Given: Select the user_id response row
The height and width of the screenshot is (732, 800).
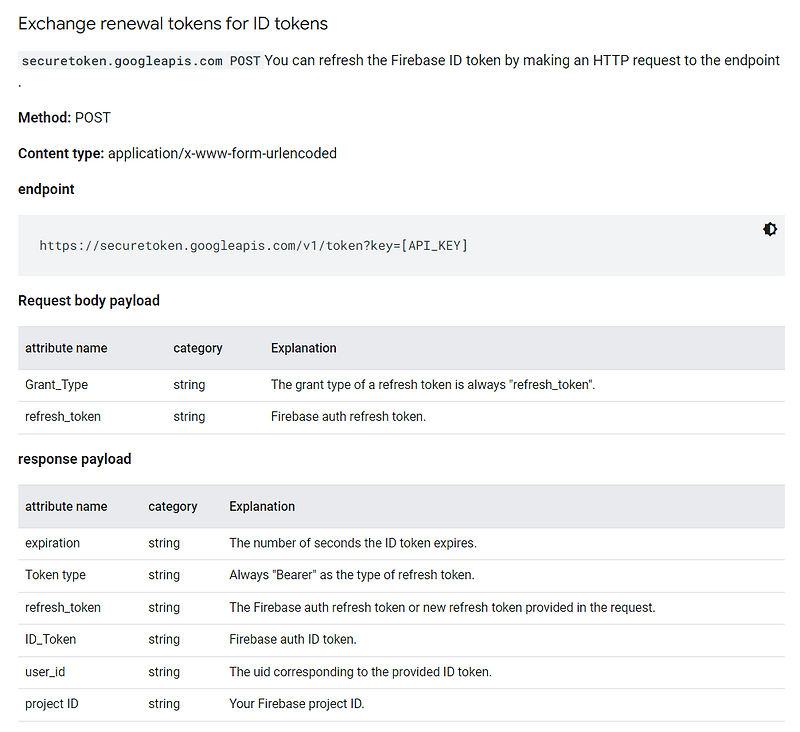Looking at the screenshot, I should pos(45,672).
